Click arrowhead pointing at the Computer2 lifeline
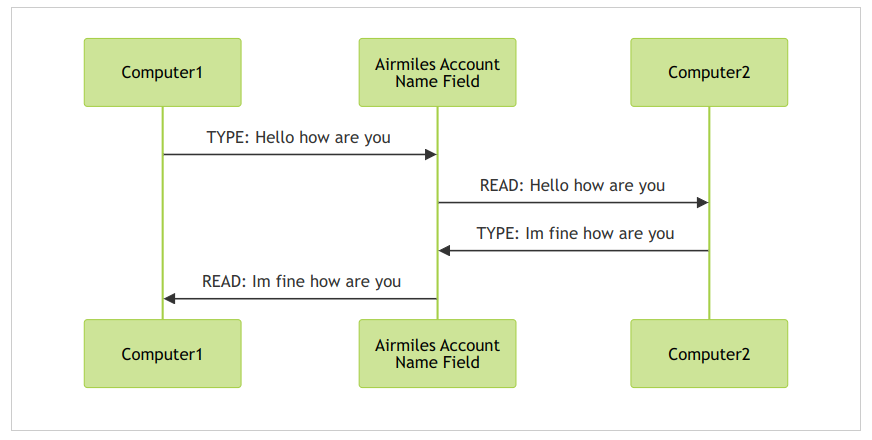Screen dimensions: 872x440 click(x=703, y=202)
